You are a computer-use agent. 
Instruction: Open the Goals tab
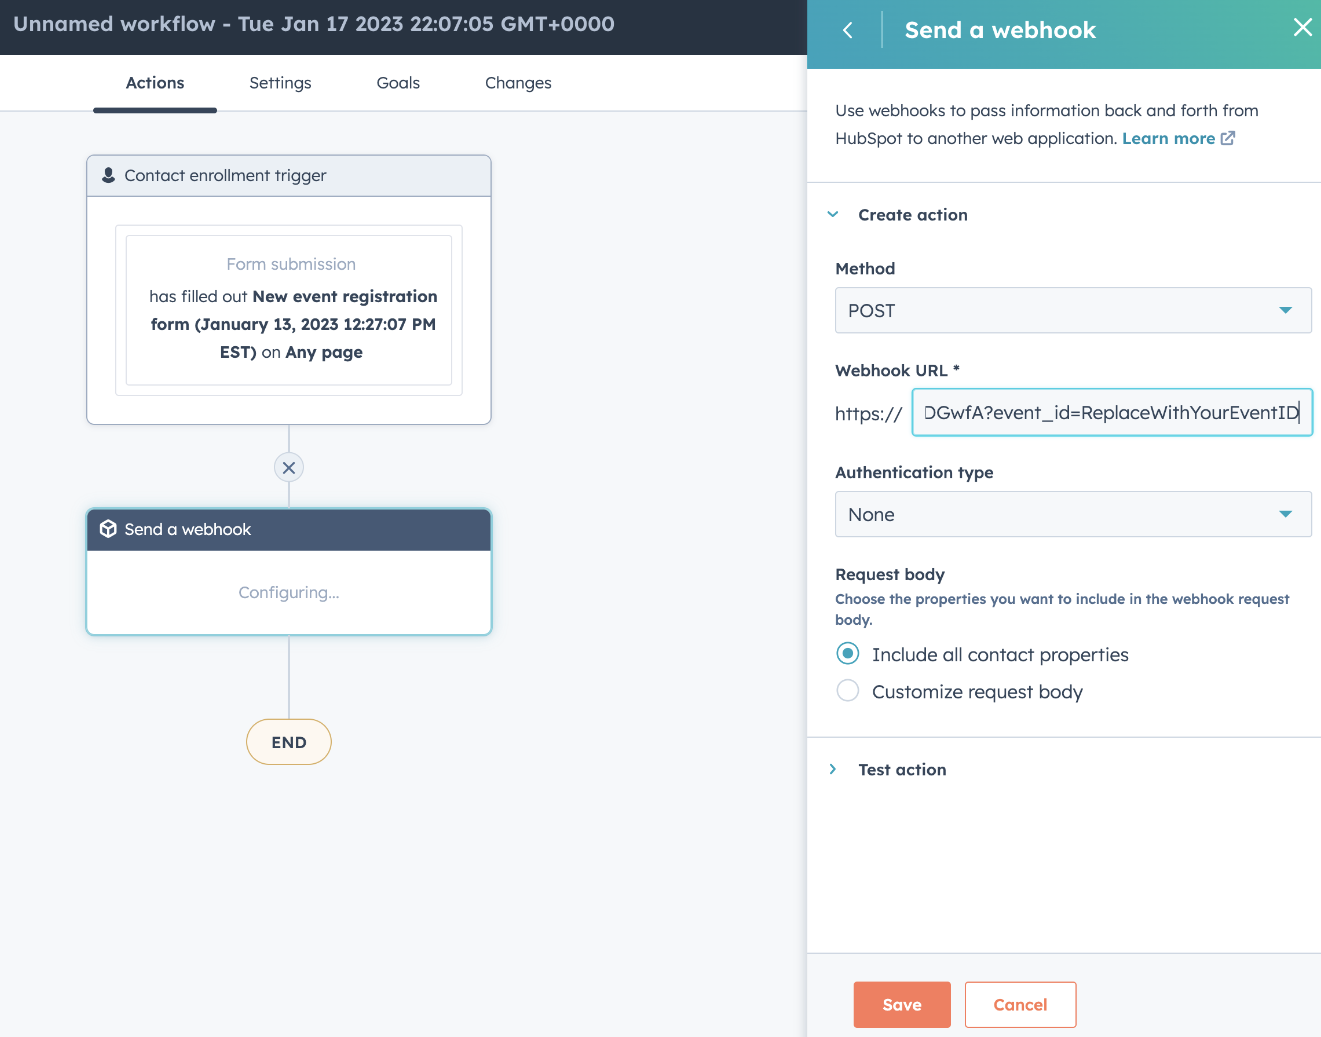(398, 83)
